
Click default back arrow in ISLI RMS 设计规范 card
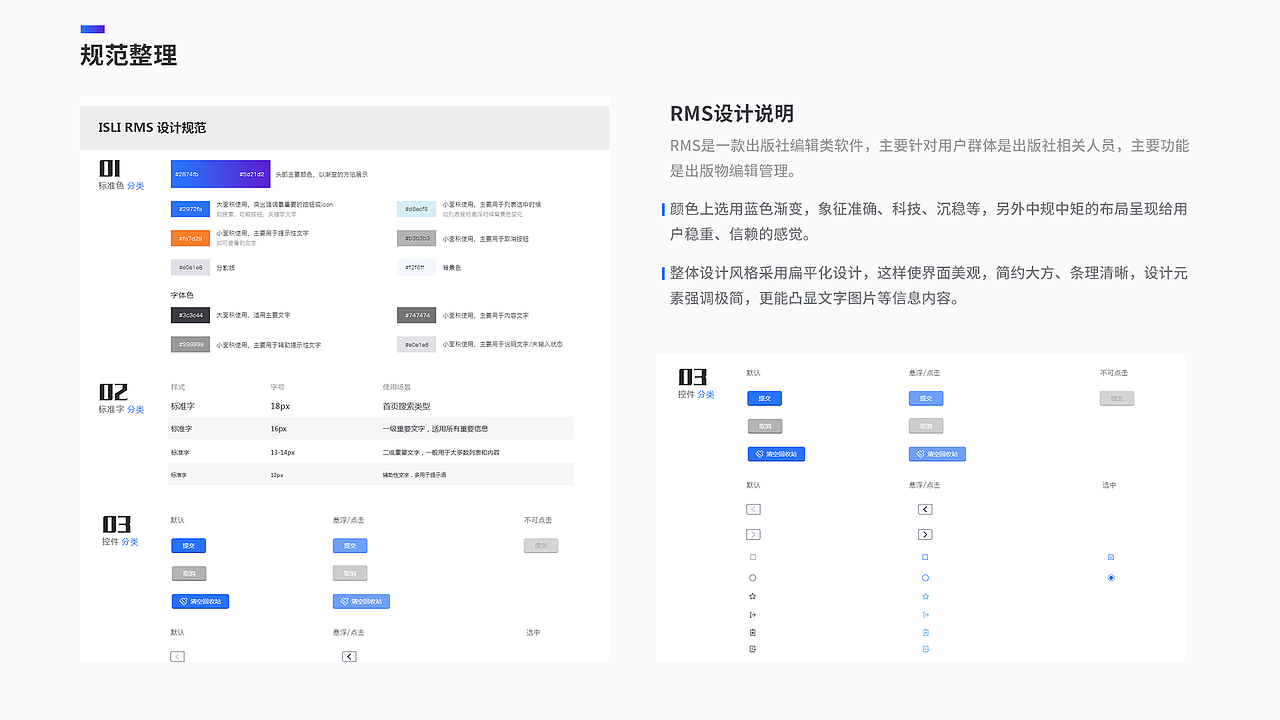pyautogui.click(x=177, y=656)
